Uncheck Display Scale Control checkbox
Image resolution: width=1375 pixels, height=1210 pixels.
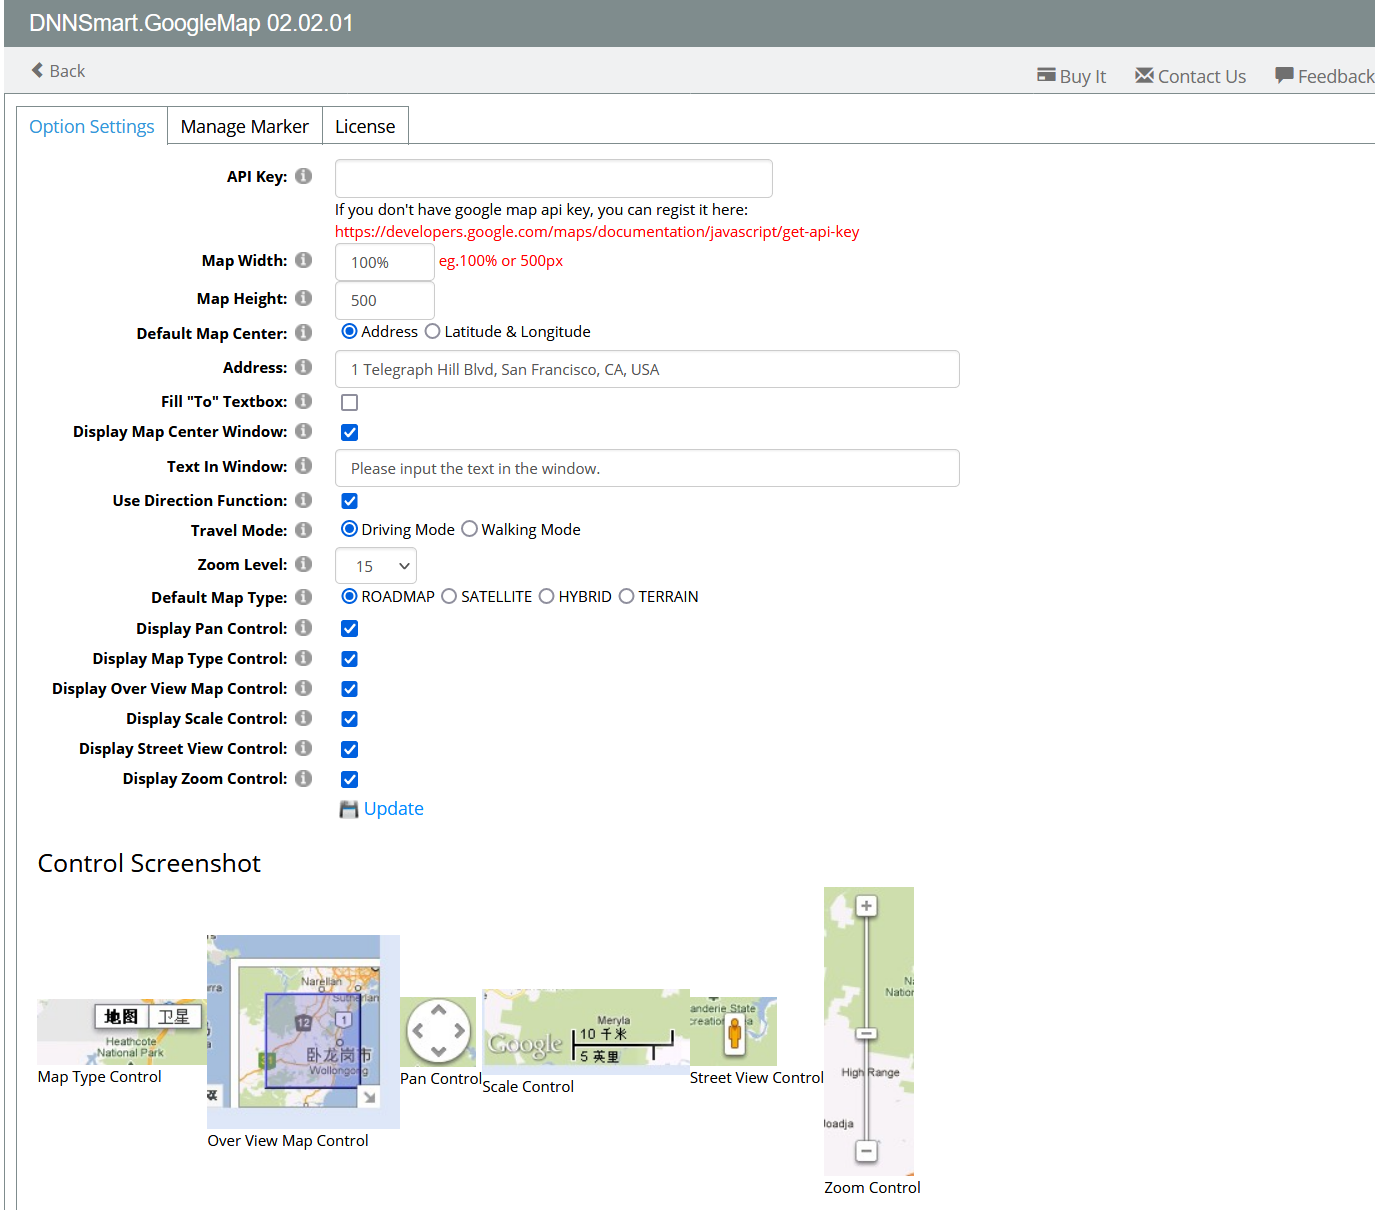coord(349,719)
